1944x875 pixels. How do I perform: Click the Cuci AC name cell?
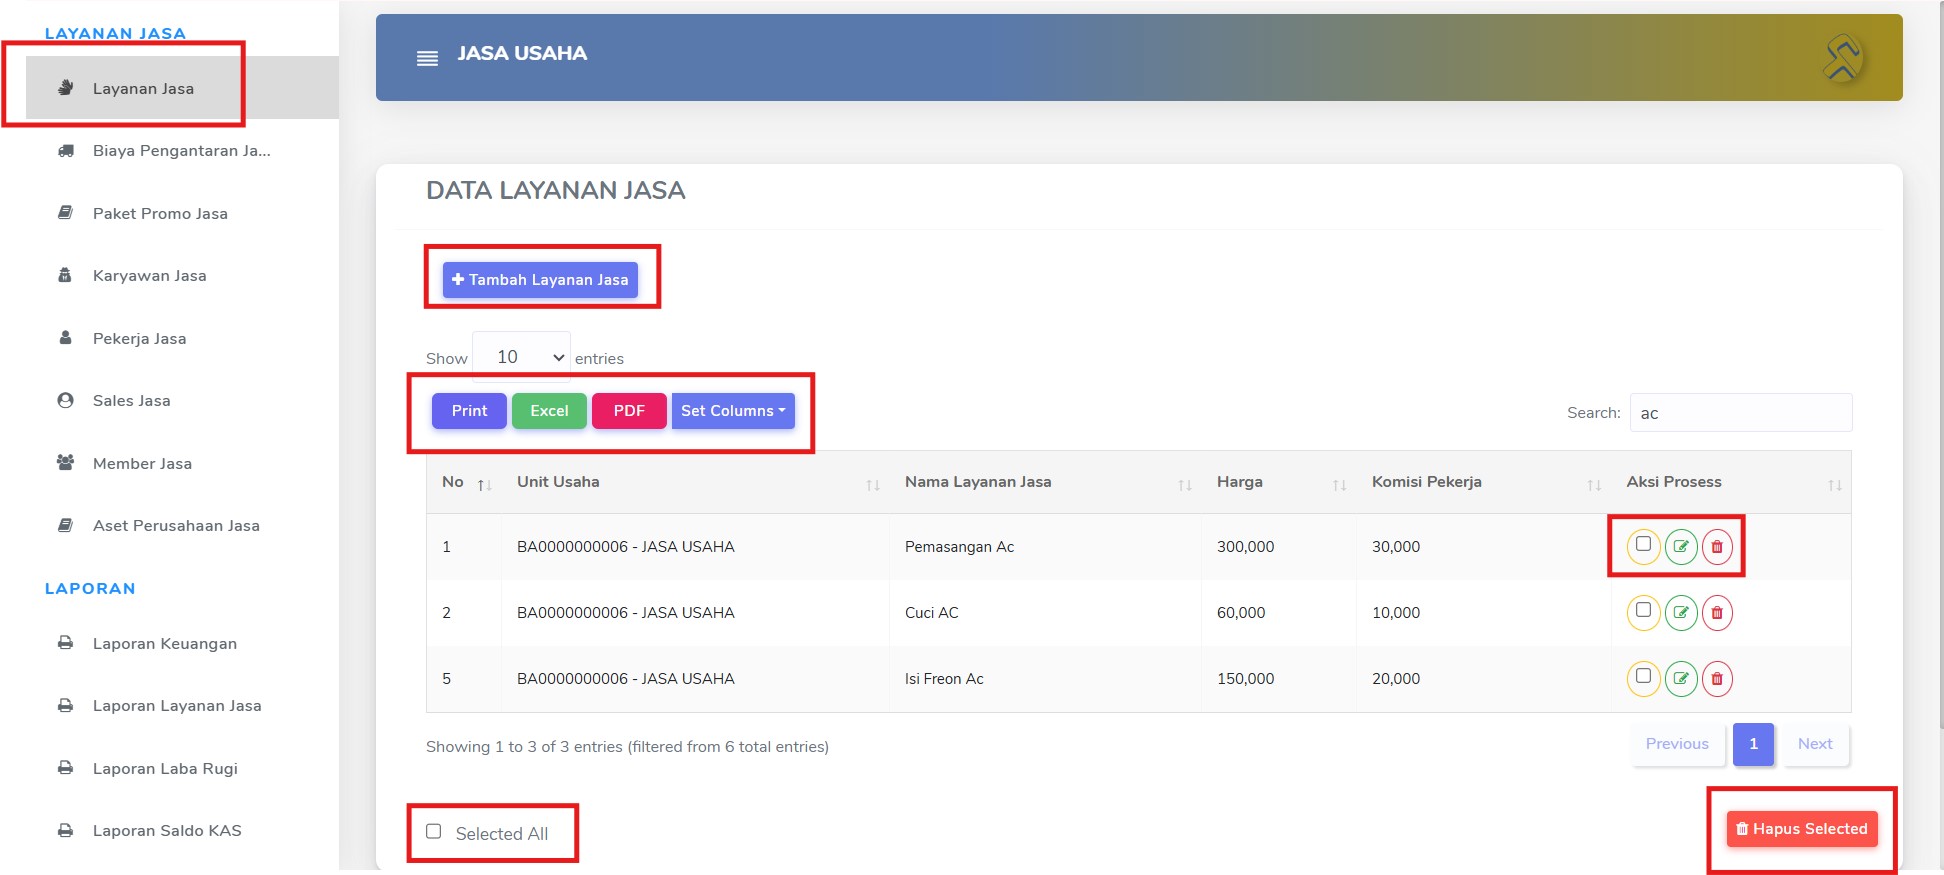pyautogui.click(x=1045, y=613)
